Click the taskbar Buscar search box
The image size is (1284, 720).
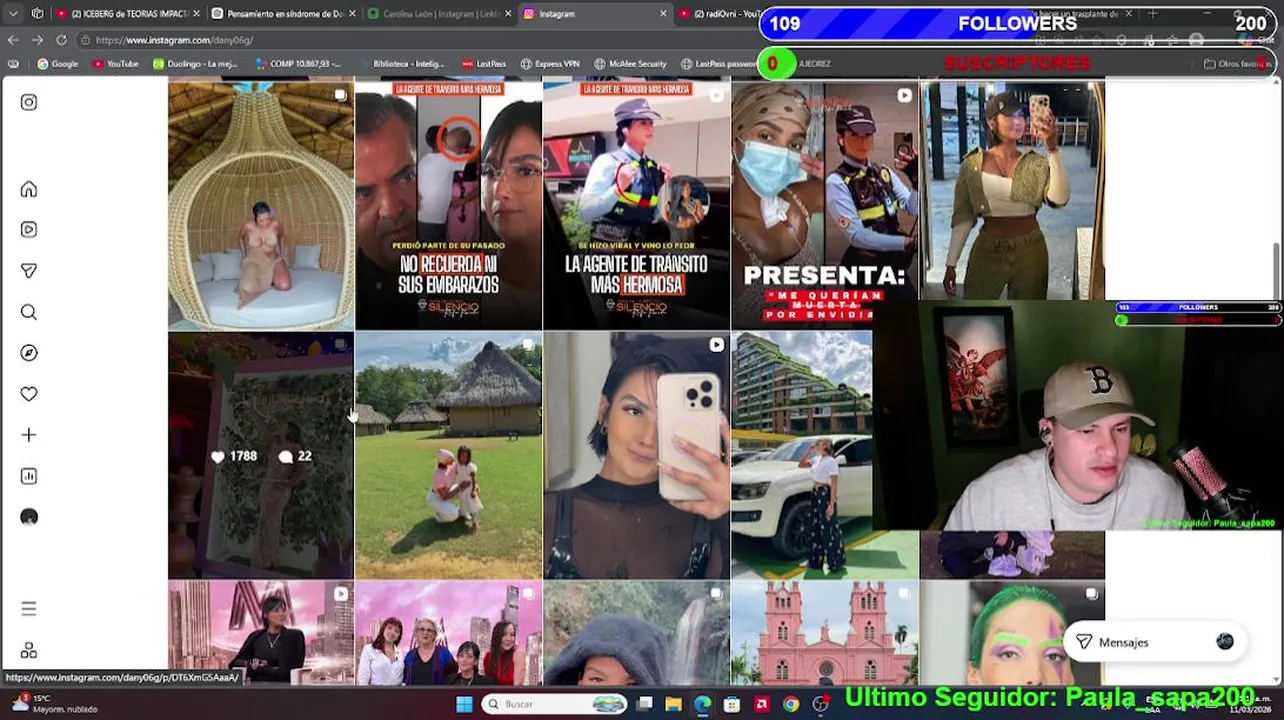555,704
